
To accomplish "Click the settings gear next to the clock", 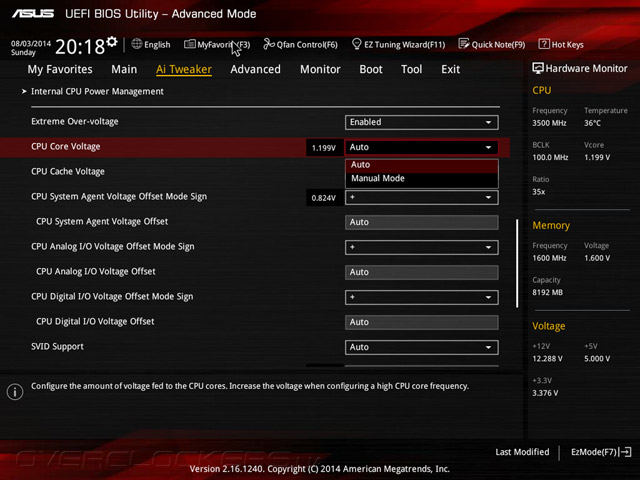I will 112,42.
